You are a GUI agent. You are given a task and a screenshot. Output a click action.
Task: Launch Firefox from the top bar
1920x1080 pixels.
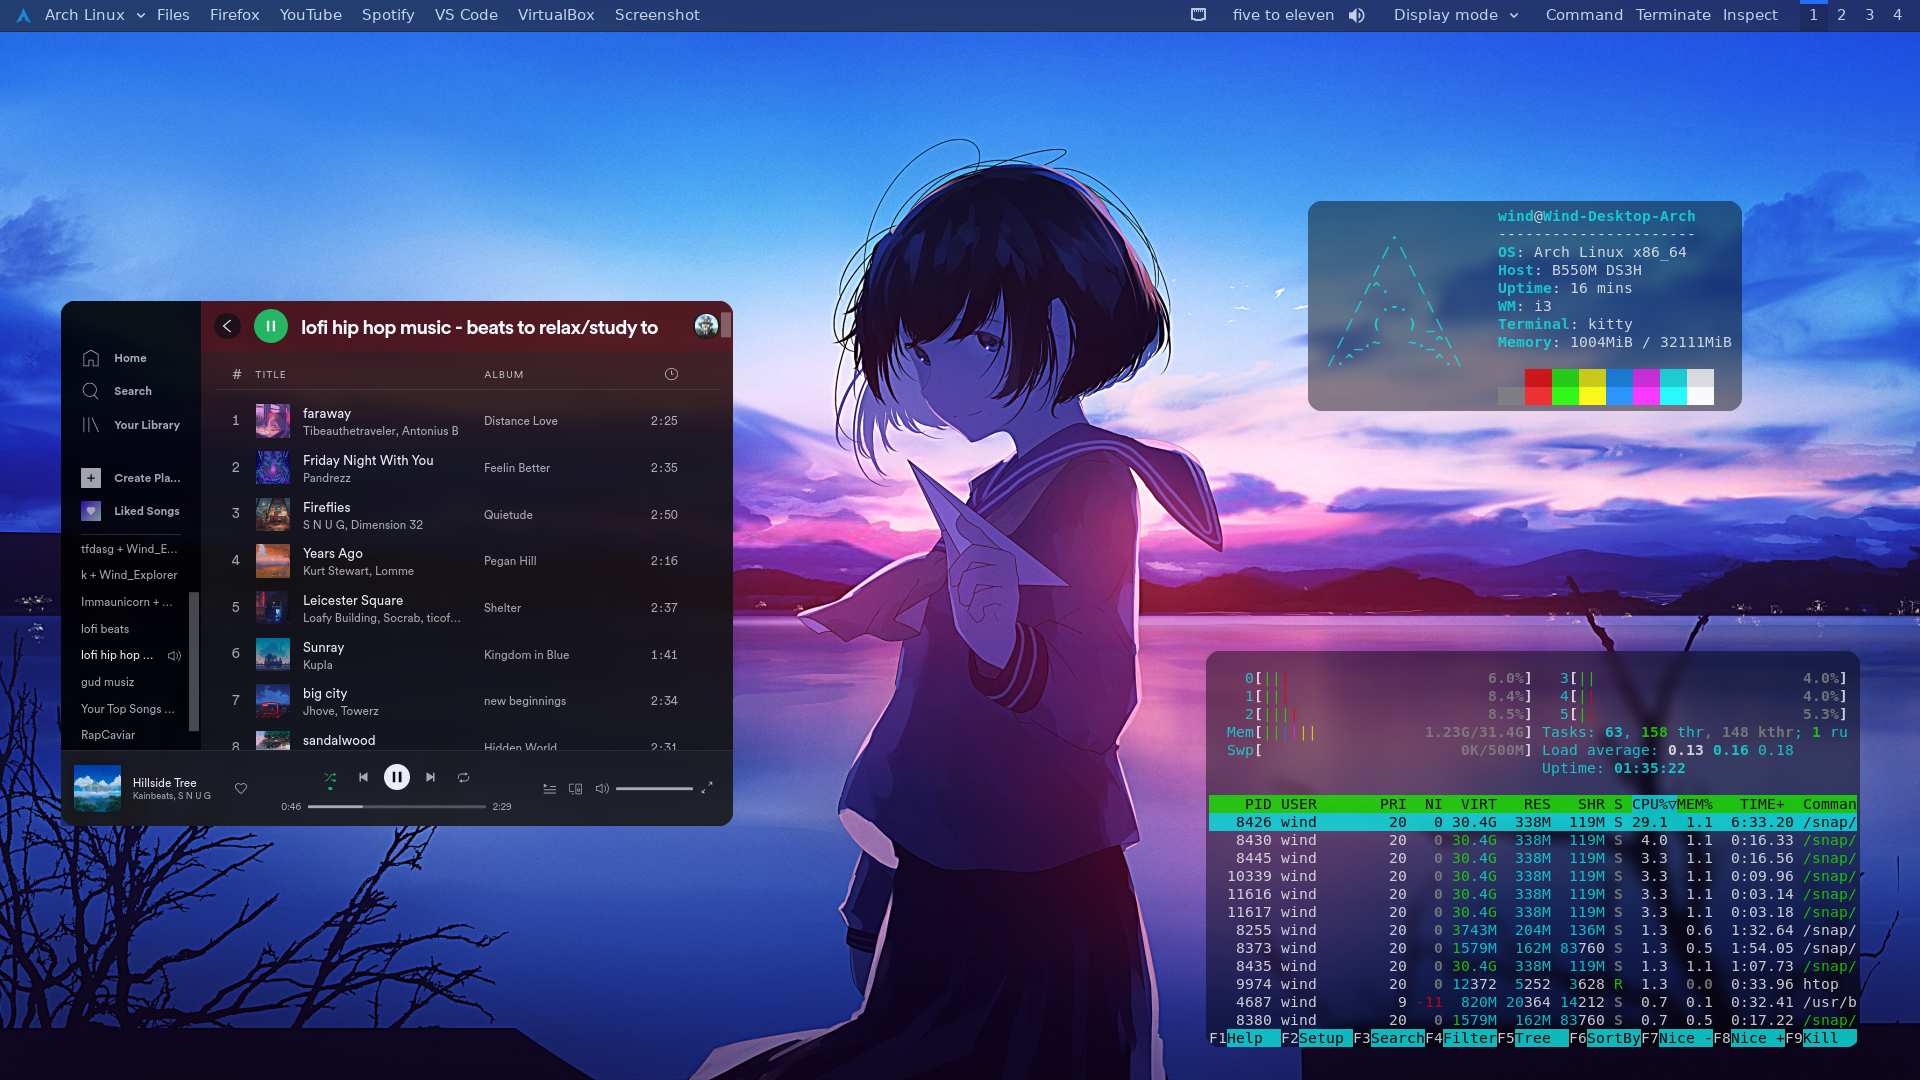234,15
